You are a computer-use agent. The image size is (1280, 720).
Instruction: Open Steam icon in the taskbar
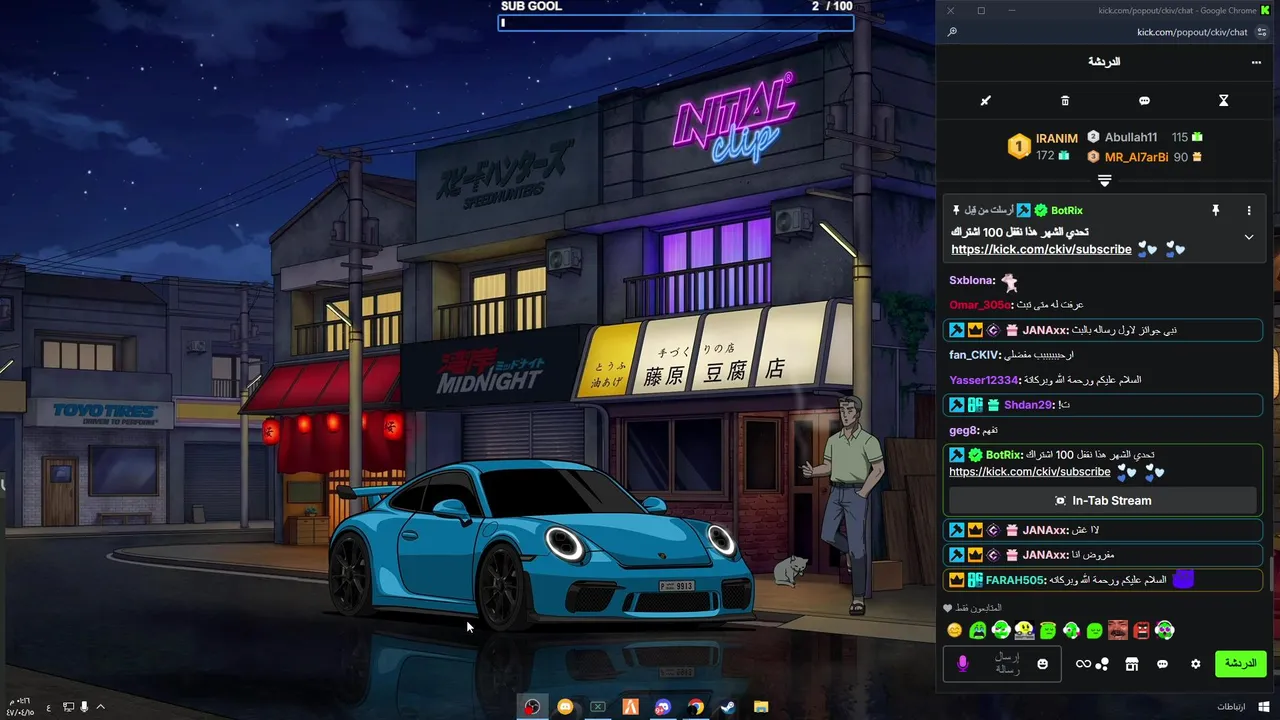pos(728,707)
